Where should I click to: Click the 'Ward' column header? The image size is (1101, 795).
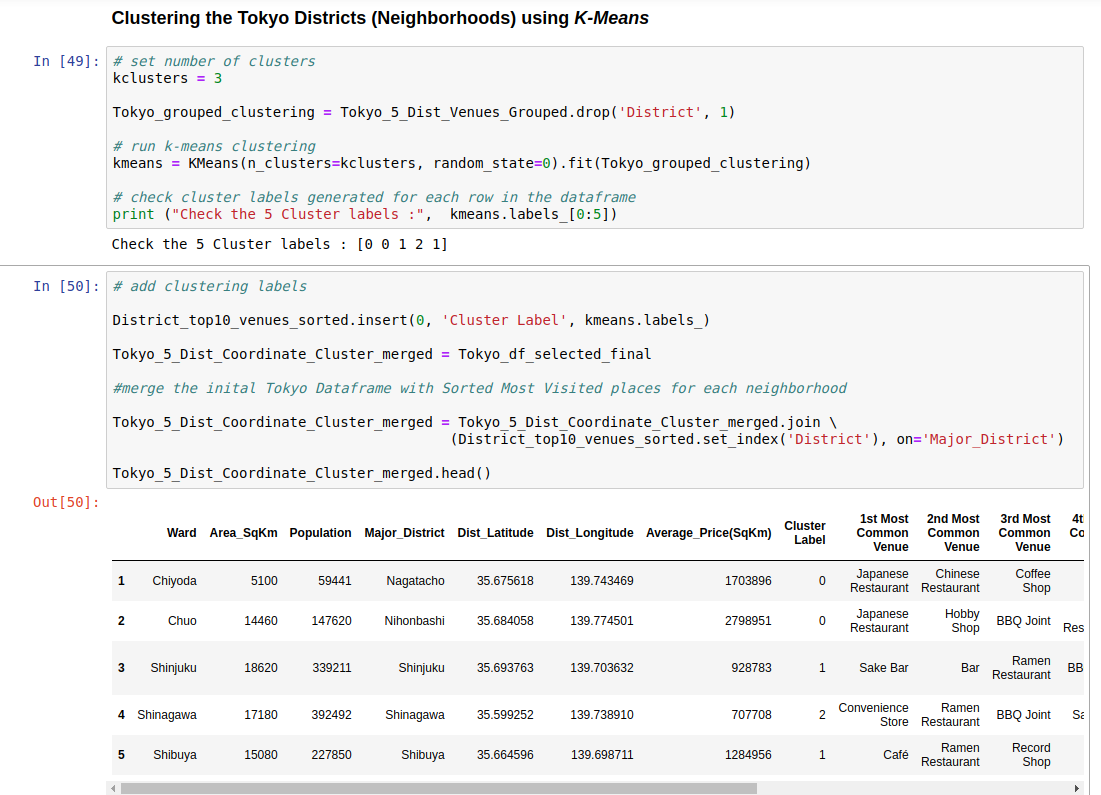click(182, 532)
